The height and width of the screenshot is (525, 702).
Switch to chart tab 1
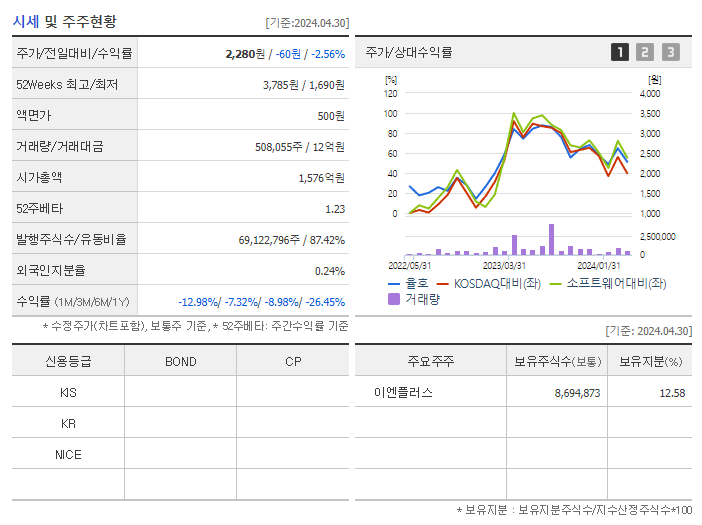click(x=620, y=52)
